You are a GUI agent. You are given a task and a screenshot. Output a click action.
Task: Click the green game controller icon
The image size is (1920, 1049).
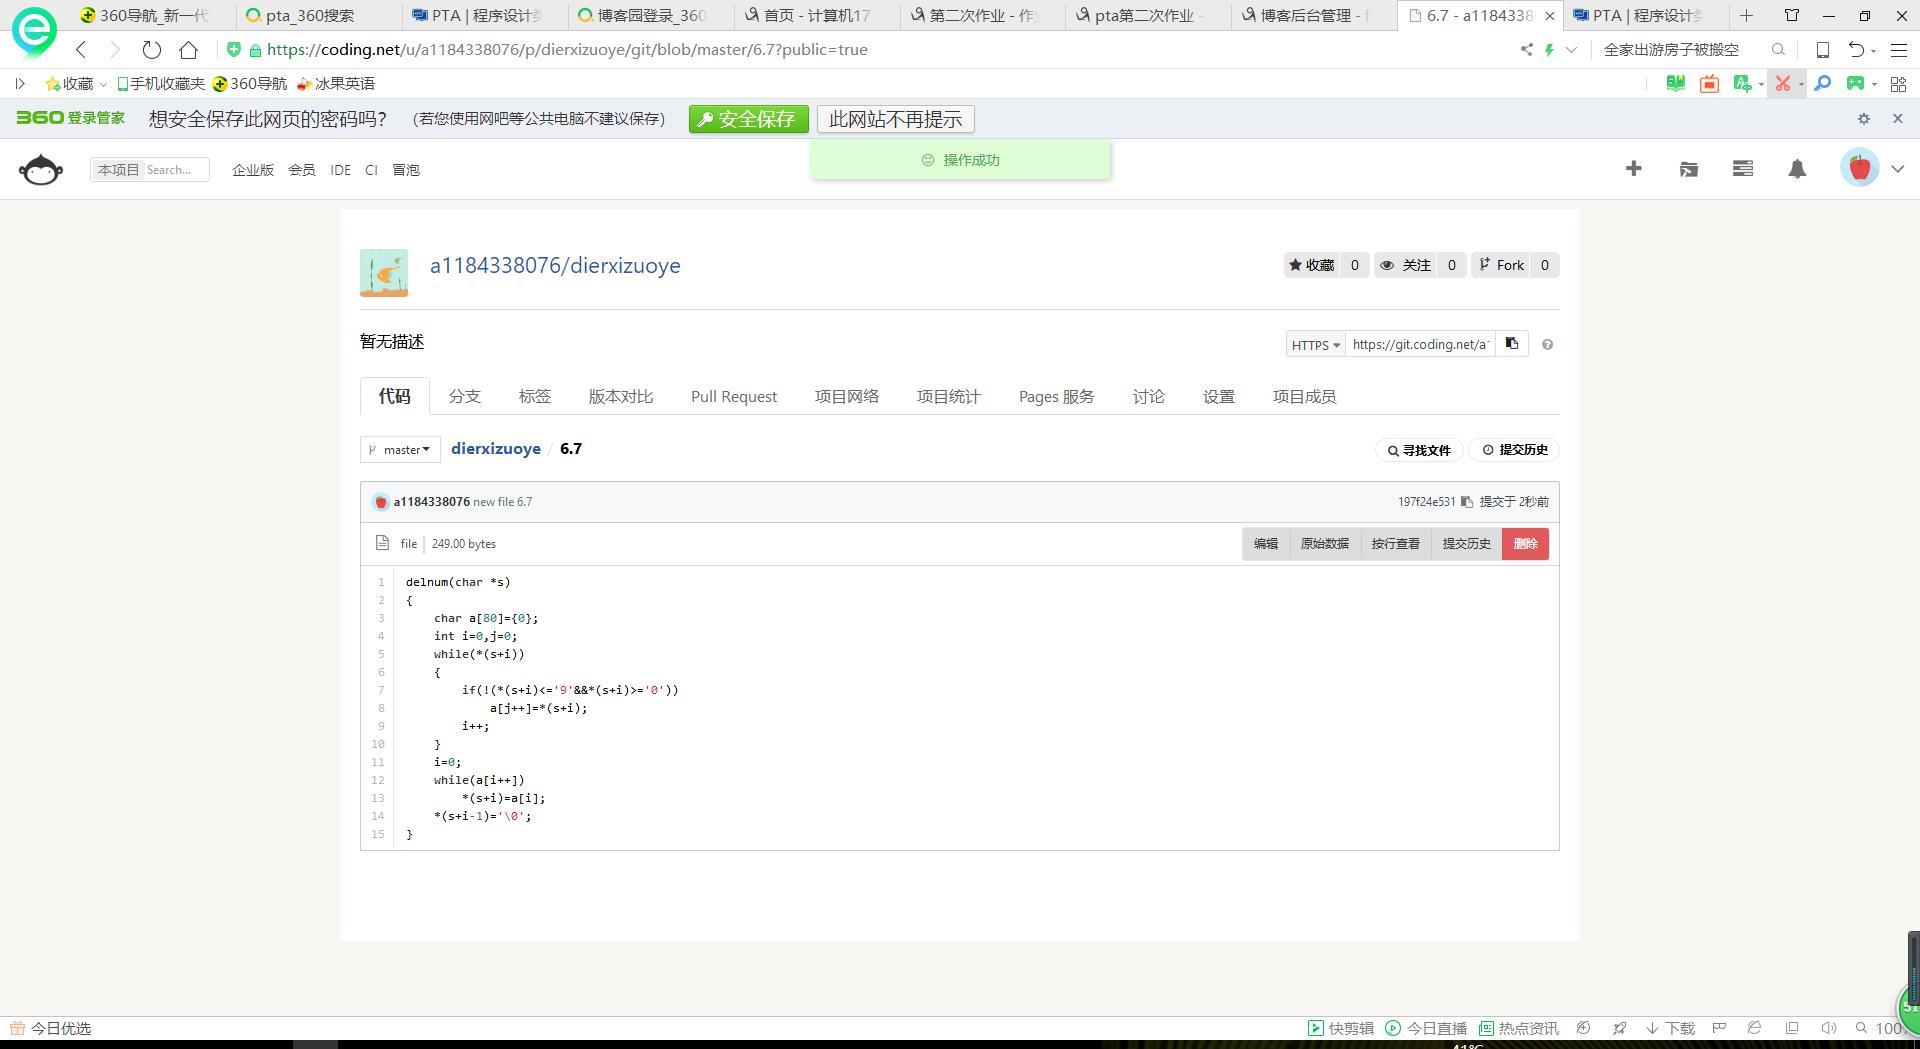[1856, 84]
